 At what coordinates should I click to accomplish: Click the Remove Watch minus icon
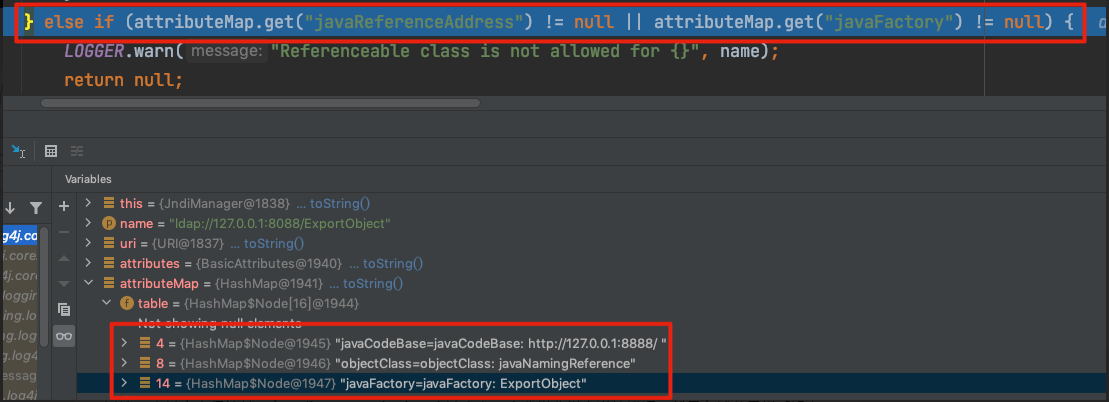(64, 231)
